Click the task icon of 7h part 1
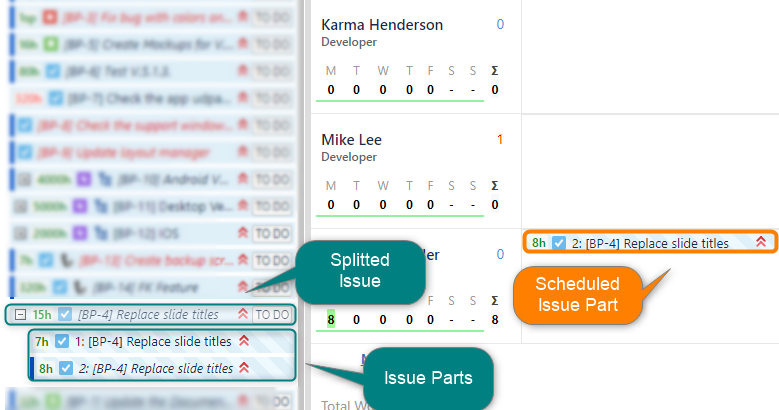Image resolution: width=779 pixels, height=410 pixels. 62,341
